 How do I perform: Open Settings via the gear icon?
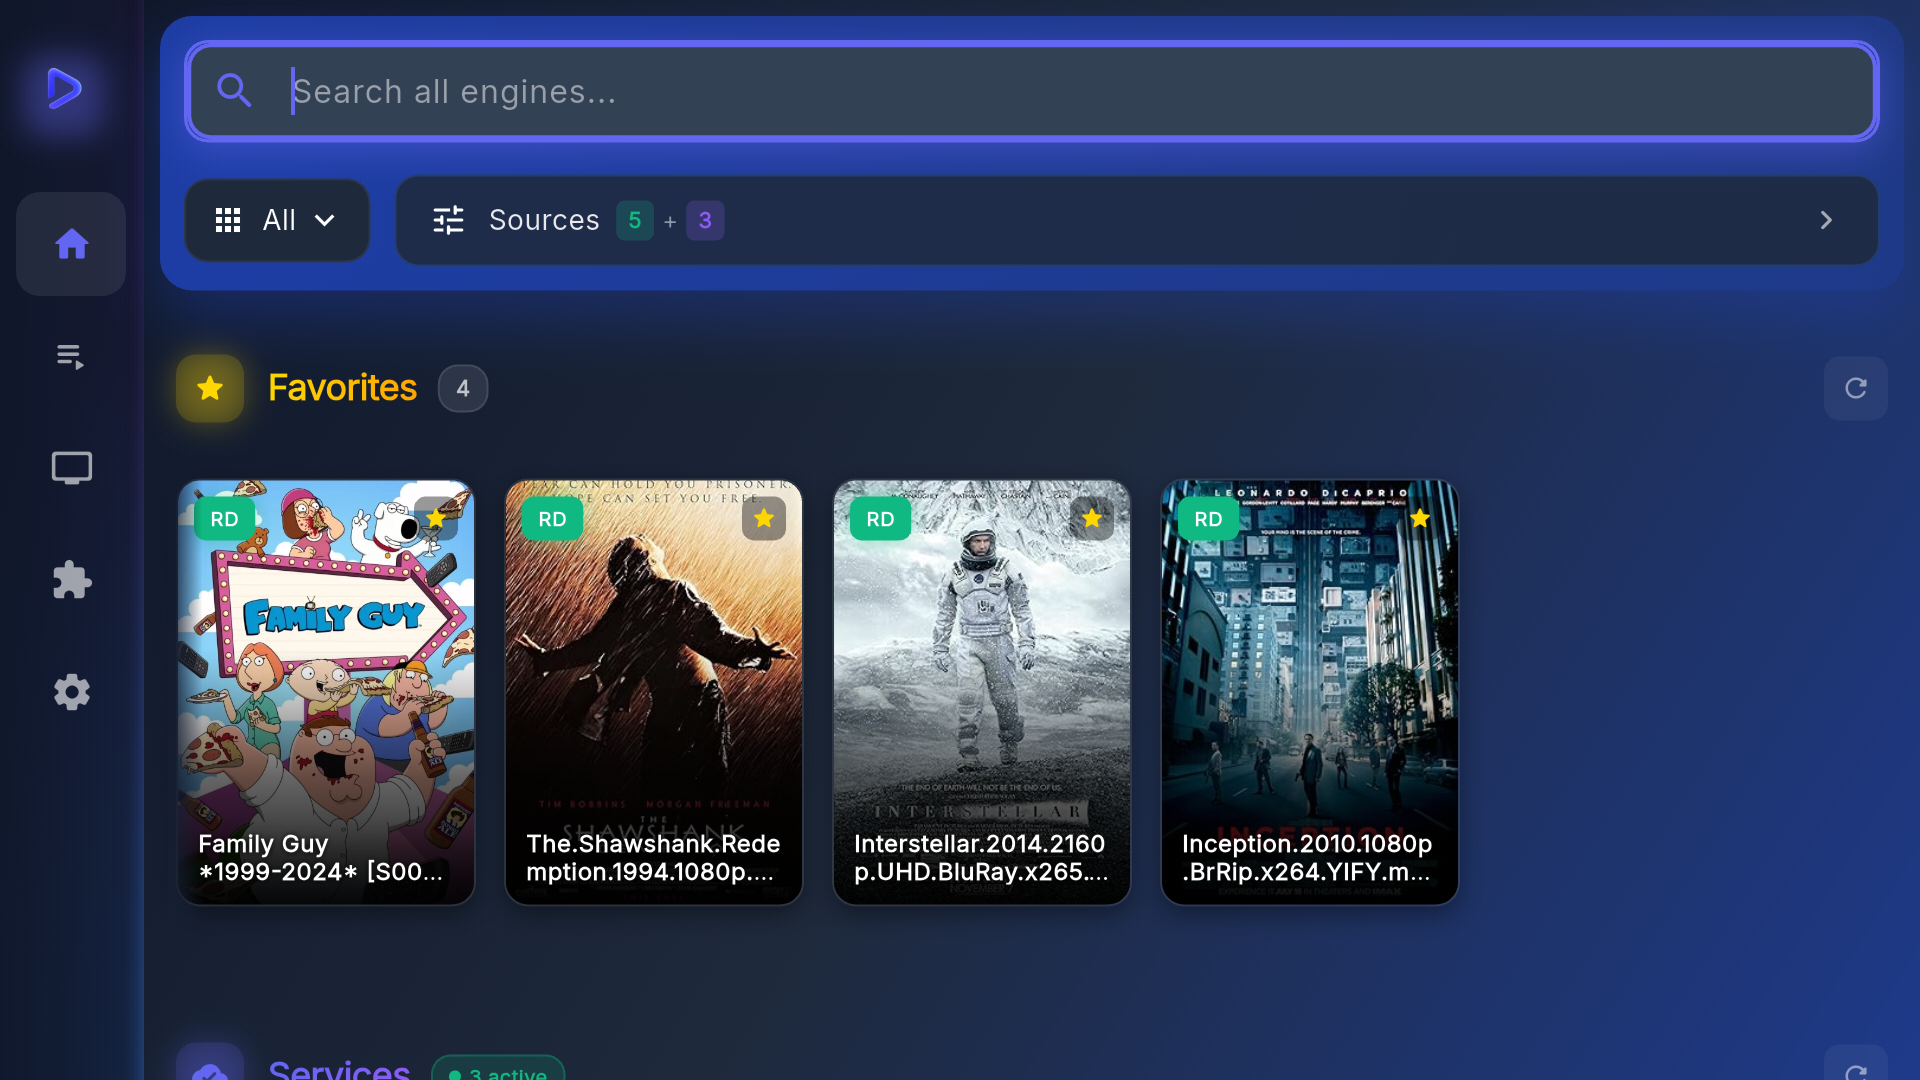[x=70, y=692]
